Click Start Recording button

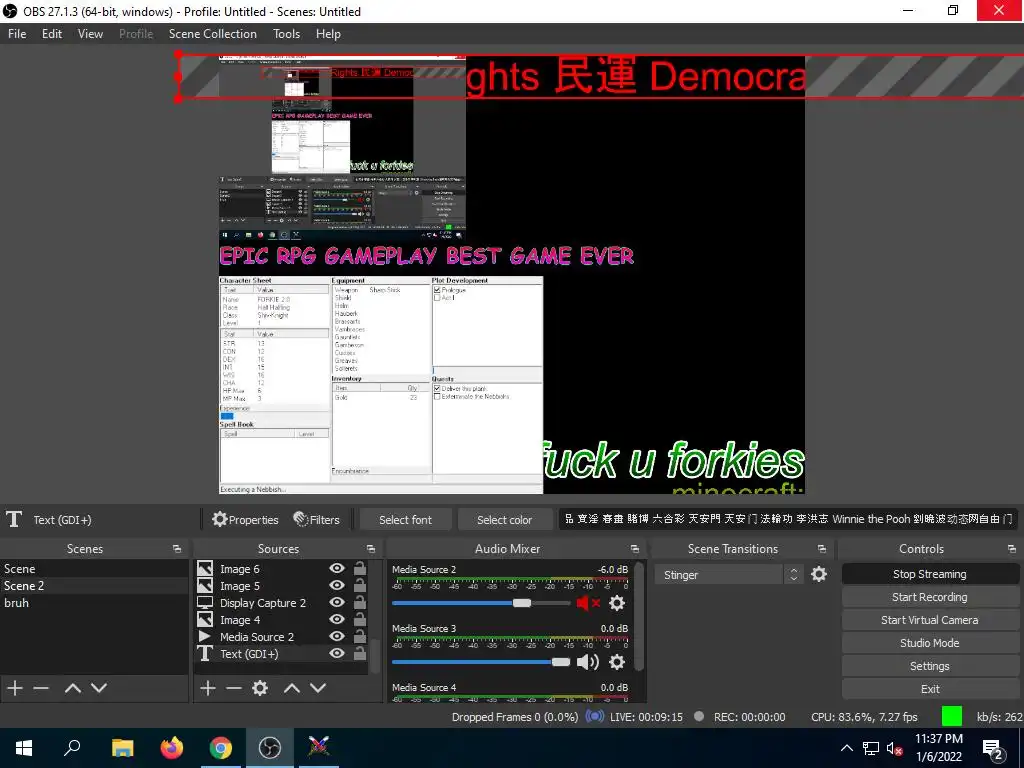[930, 597]
